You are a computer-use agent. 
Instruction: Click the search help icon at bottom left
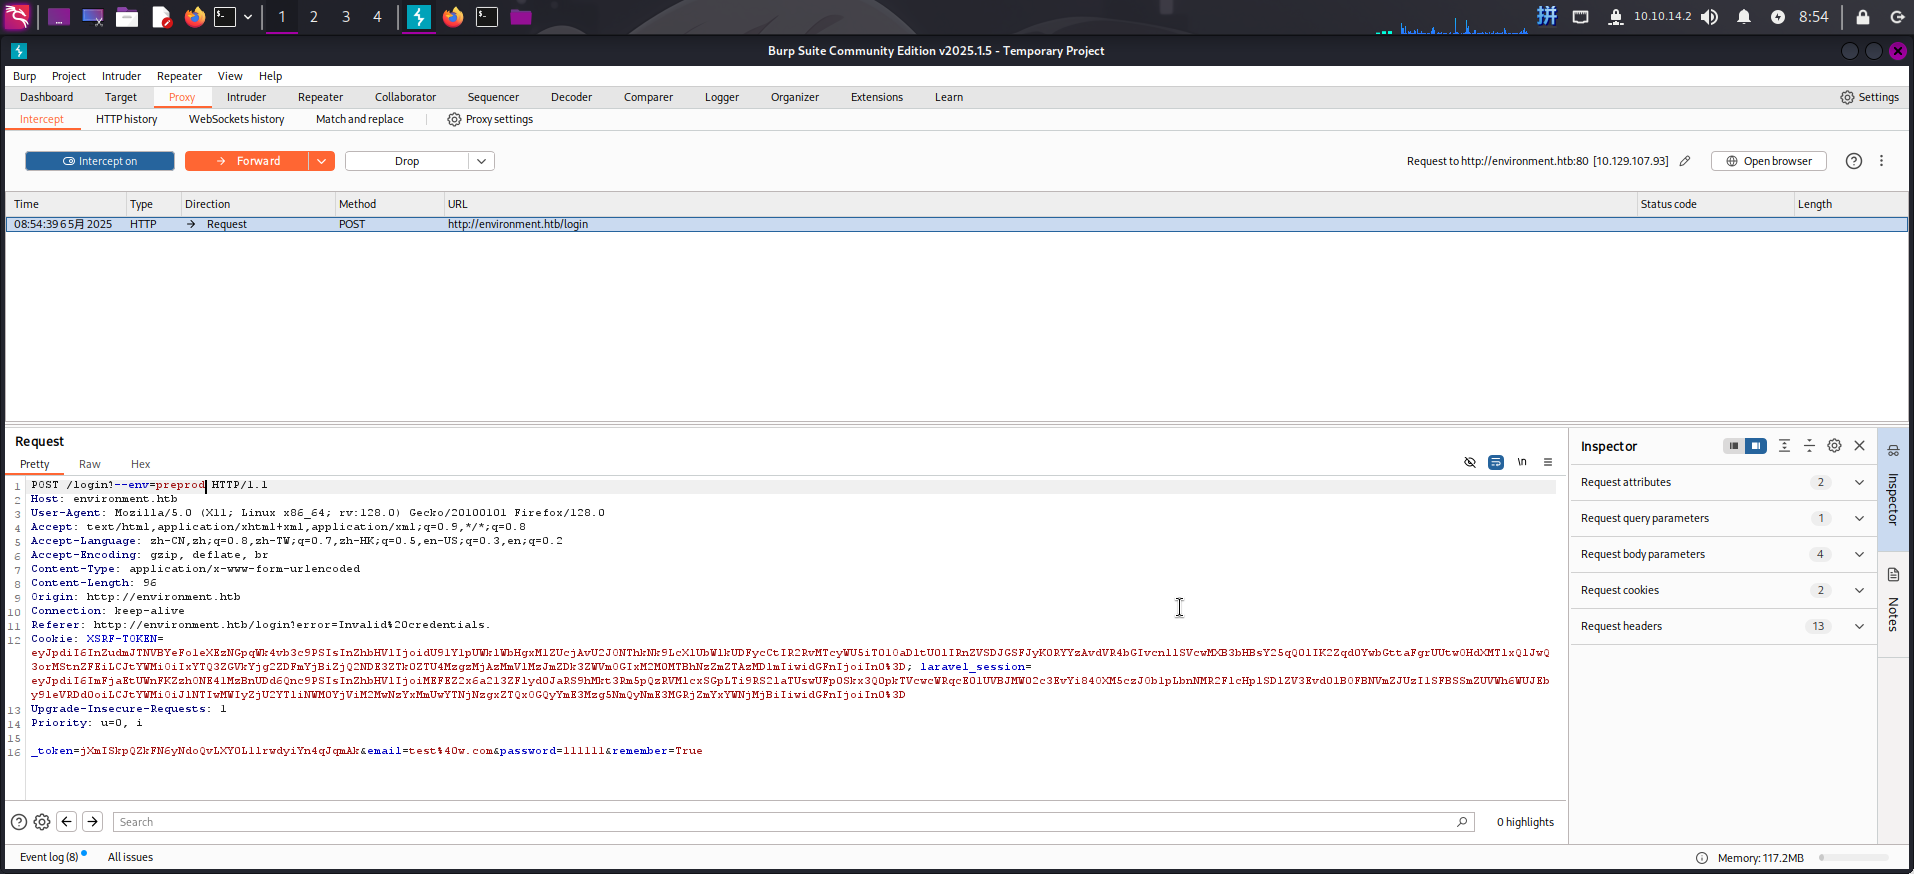coord(19,822)
